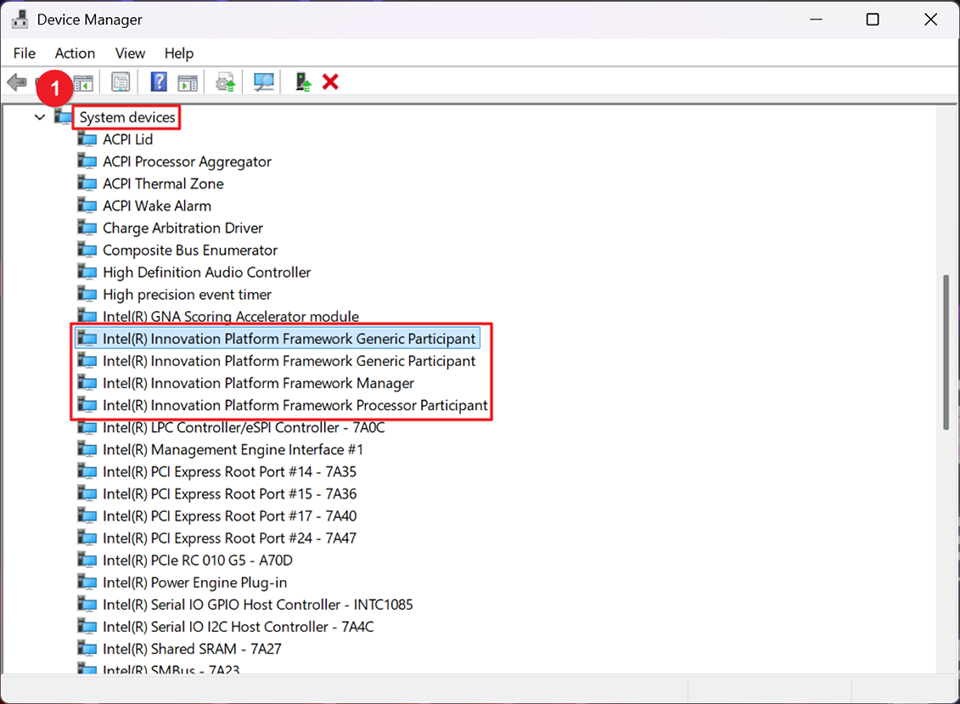Click the icon beside Charge Arbitration Driver
Viewport: 960px width, 704px height.
88,228
